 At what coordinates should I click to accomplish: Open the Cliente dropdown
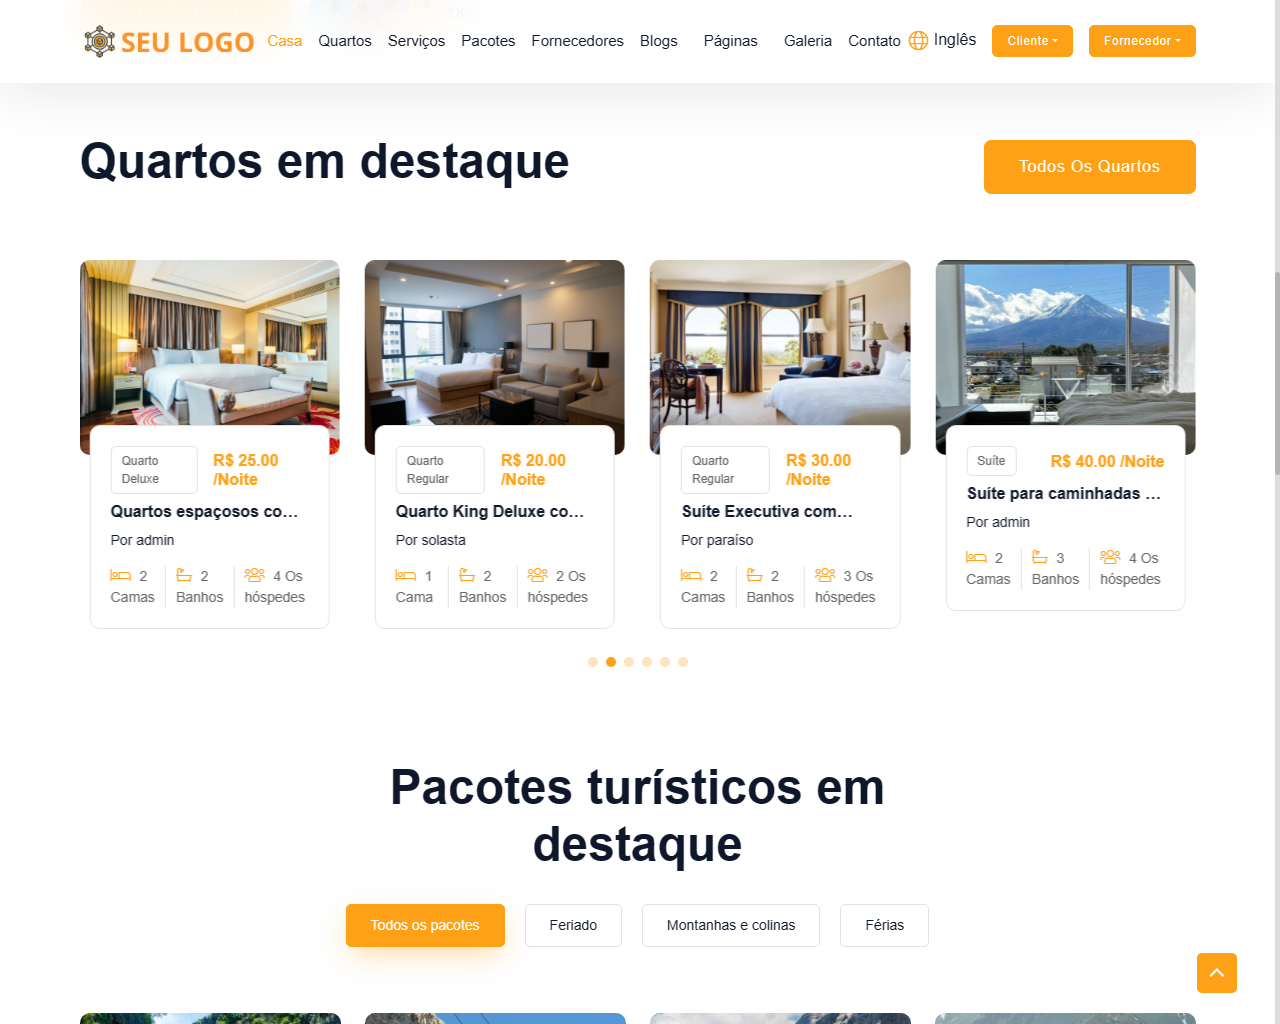pos(1032,41)
